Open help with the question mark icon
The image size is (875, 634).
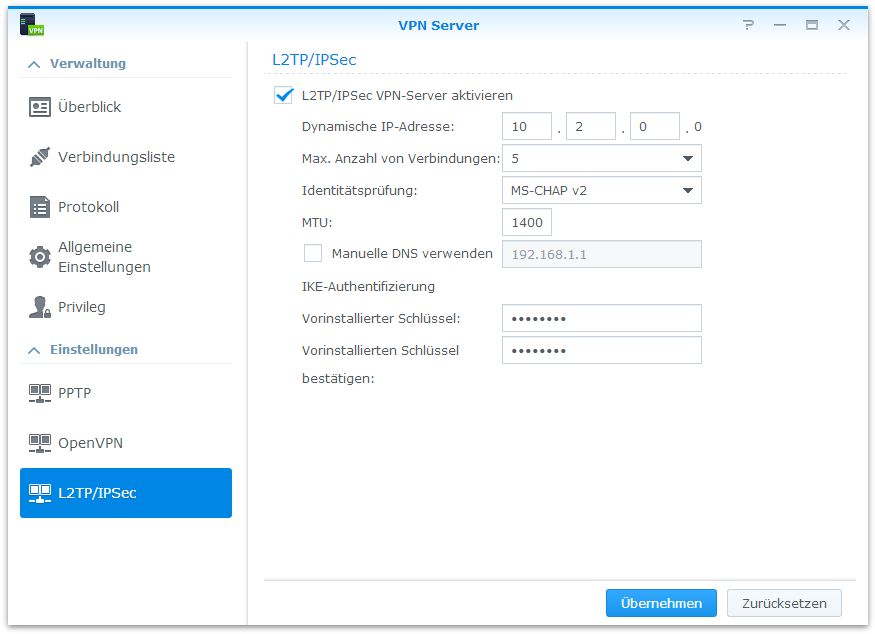coord(748,25)
